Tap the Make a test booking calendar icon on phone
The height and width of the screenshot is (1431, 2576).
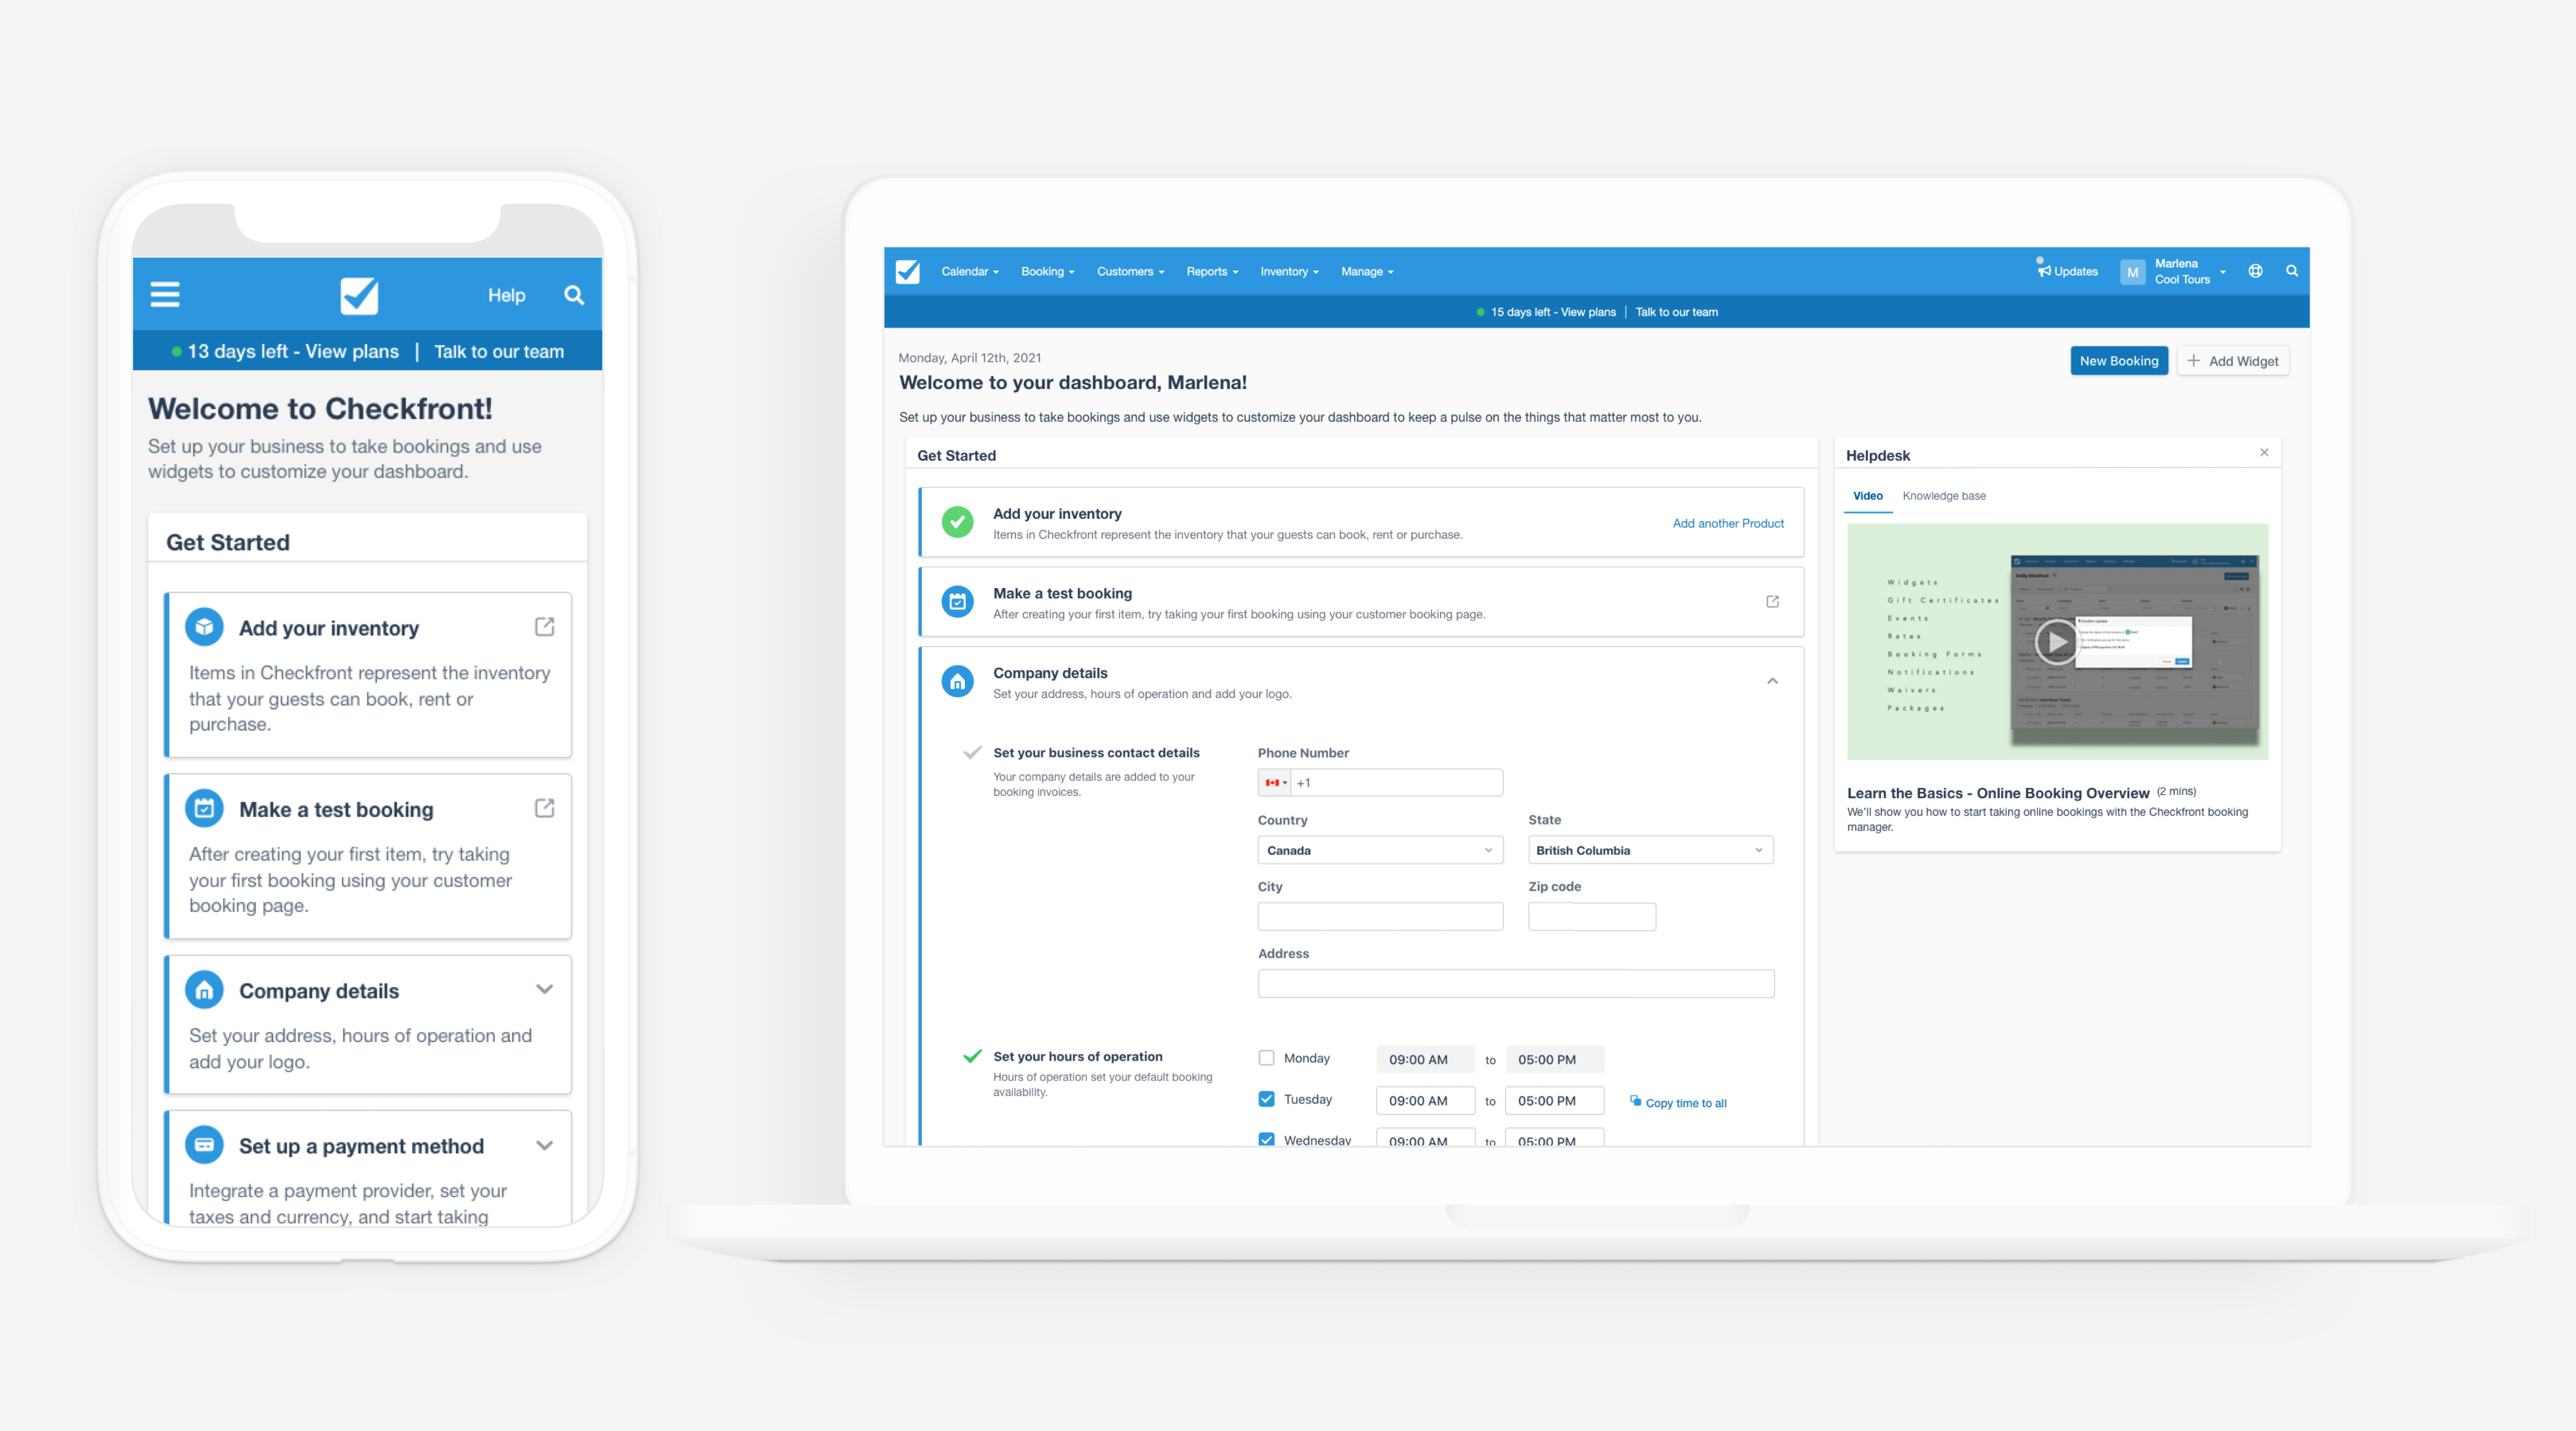(x=204, y=808)
